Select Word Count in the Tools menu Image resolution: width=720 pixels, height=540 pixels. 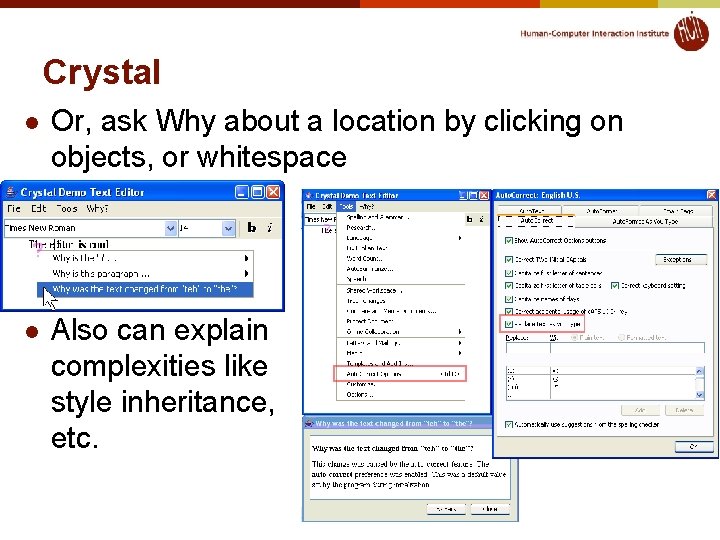pos(401,259)
